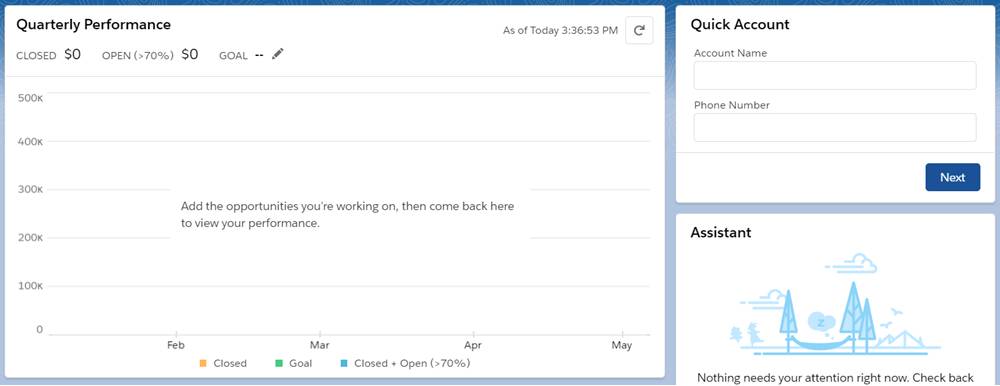Click the Next button in Quick Account
Screen dimensions: 1000x386
click(952, 177)
